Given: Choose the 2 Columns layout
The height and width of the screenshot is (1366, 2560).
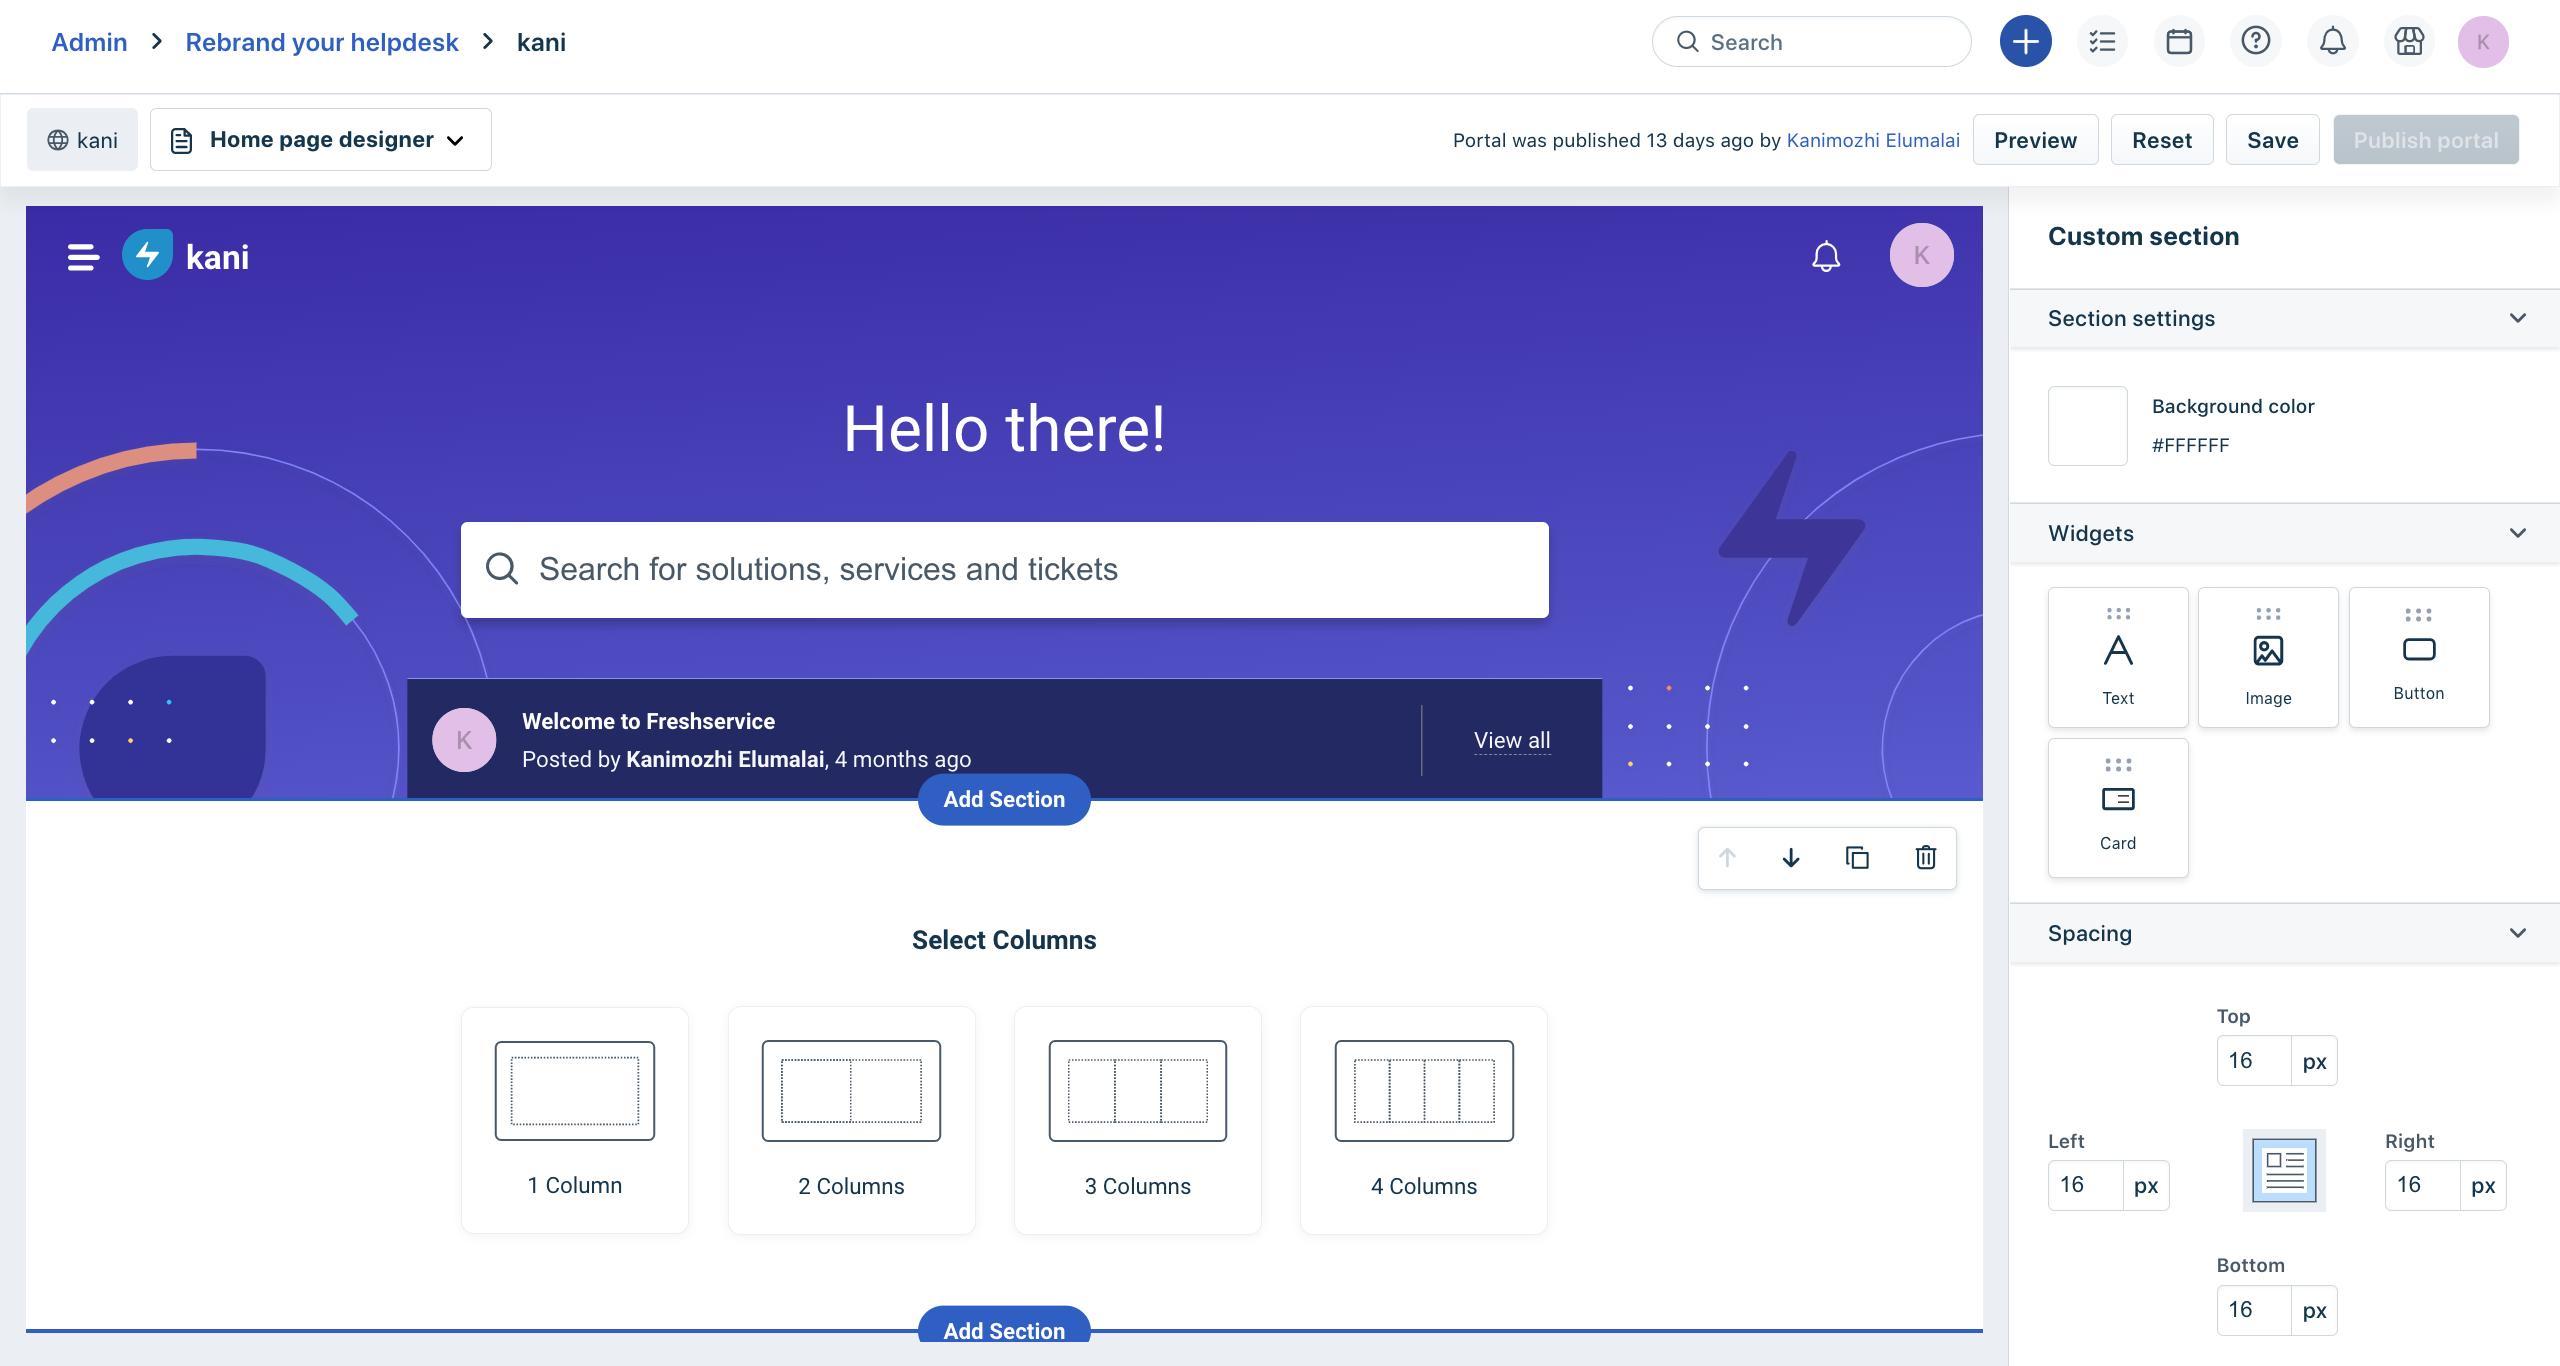Looking at the screenshot, I should 851,1119.
